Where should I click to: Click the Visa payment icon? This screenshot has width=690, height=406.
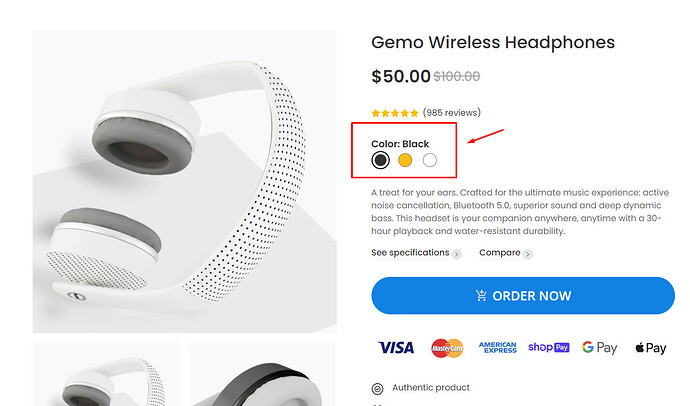click(x=396, y=347)
